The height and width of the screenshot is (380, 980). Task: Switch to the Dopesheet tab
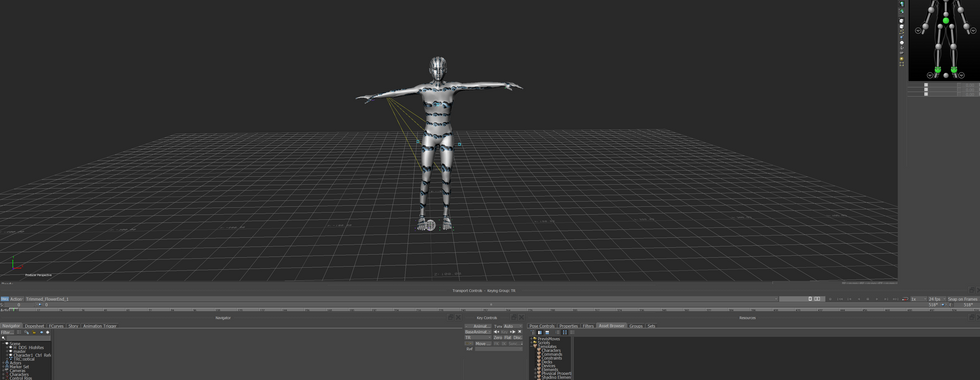[x=34, y=326]
